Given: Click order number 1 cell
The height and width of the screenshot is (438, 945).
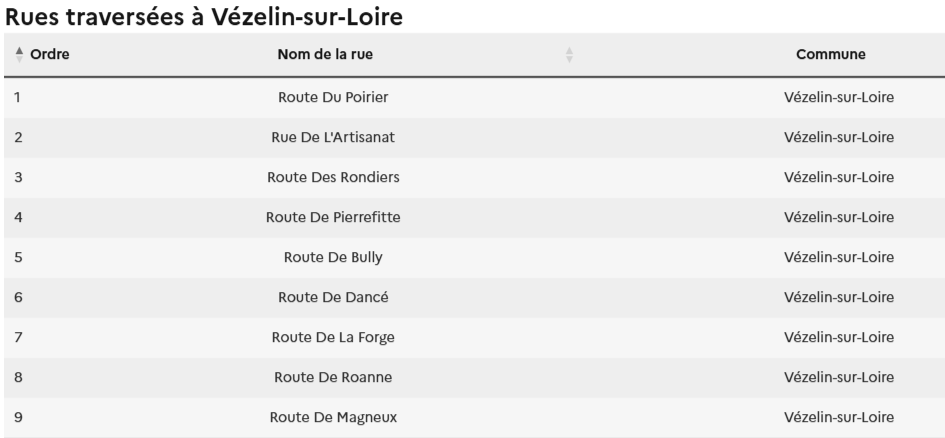Looking at the screenshot, I should (x=19, y=97).
